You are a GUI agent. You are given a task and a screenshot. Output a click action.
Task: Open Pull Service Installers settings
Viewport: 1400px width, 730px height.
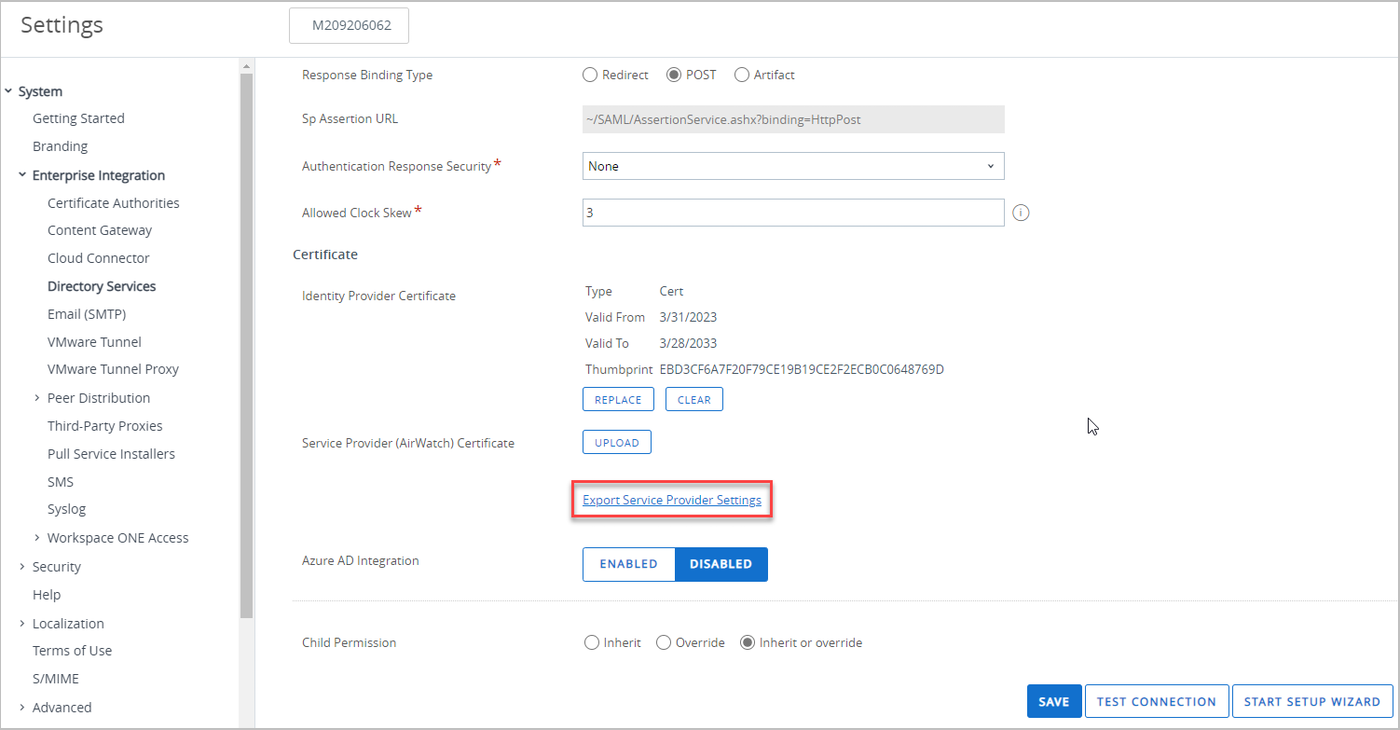pos(111,454)
